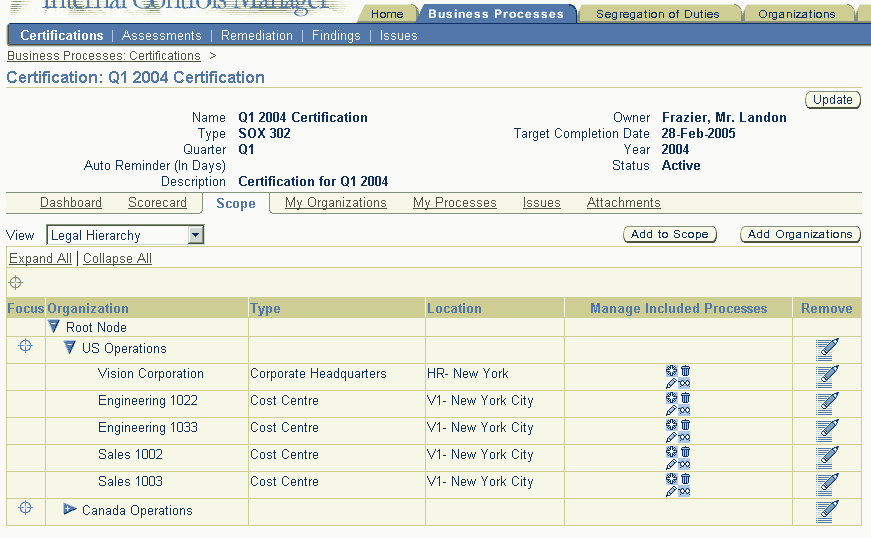Image resolution: width=871 pixels, height=538 pixels.
Task: Focus on US Operations using crosshair icon
Action: click(25, 346)
